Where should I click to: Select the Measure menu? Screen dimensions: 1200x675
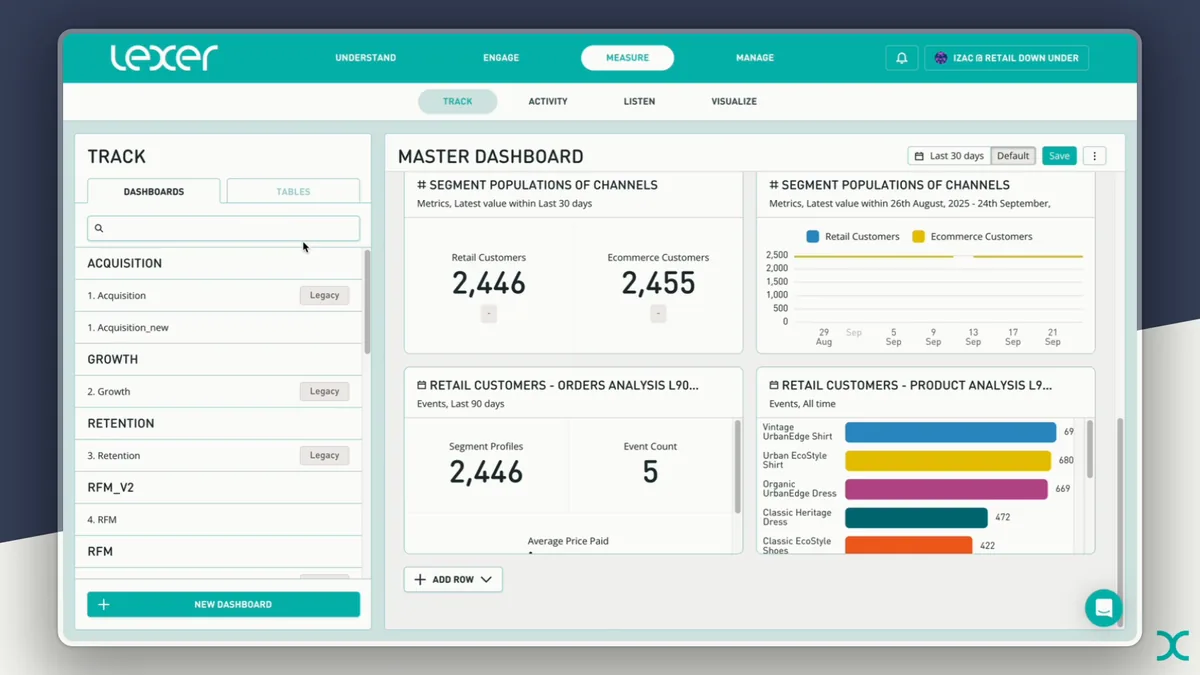[627, 58]
